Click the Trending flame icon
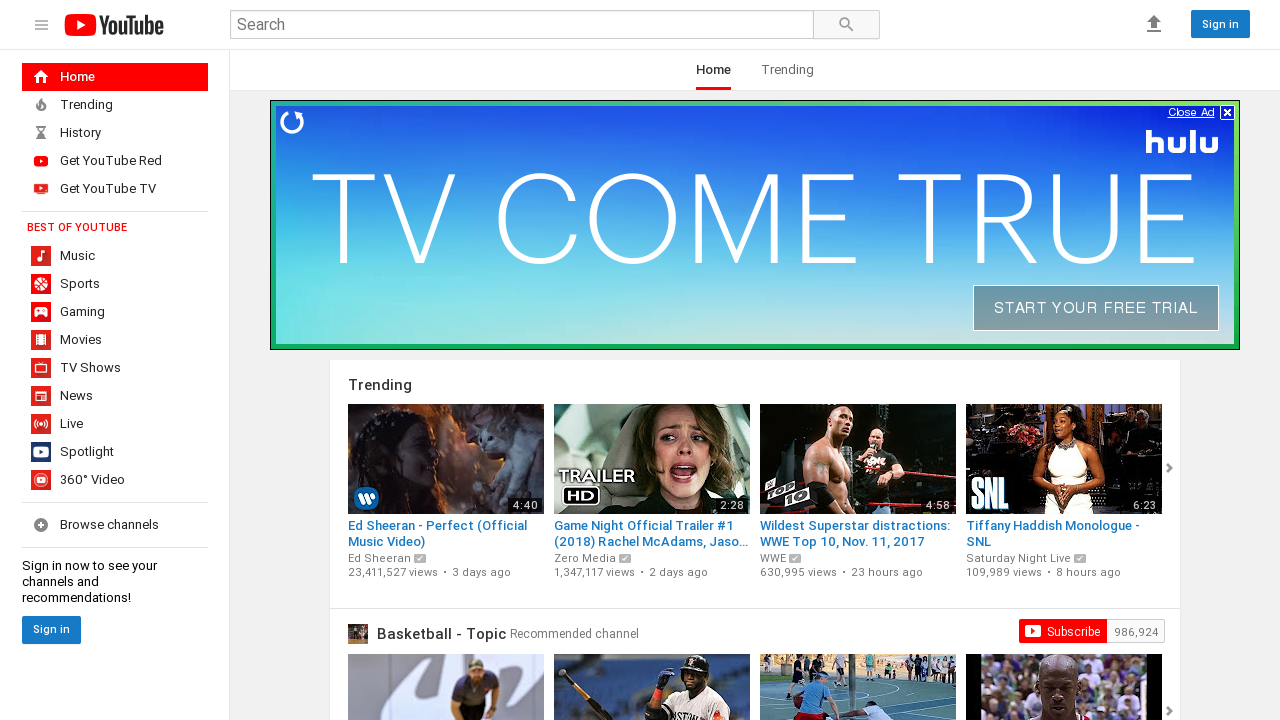 pyautogui.click(x=41, y=105)
